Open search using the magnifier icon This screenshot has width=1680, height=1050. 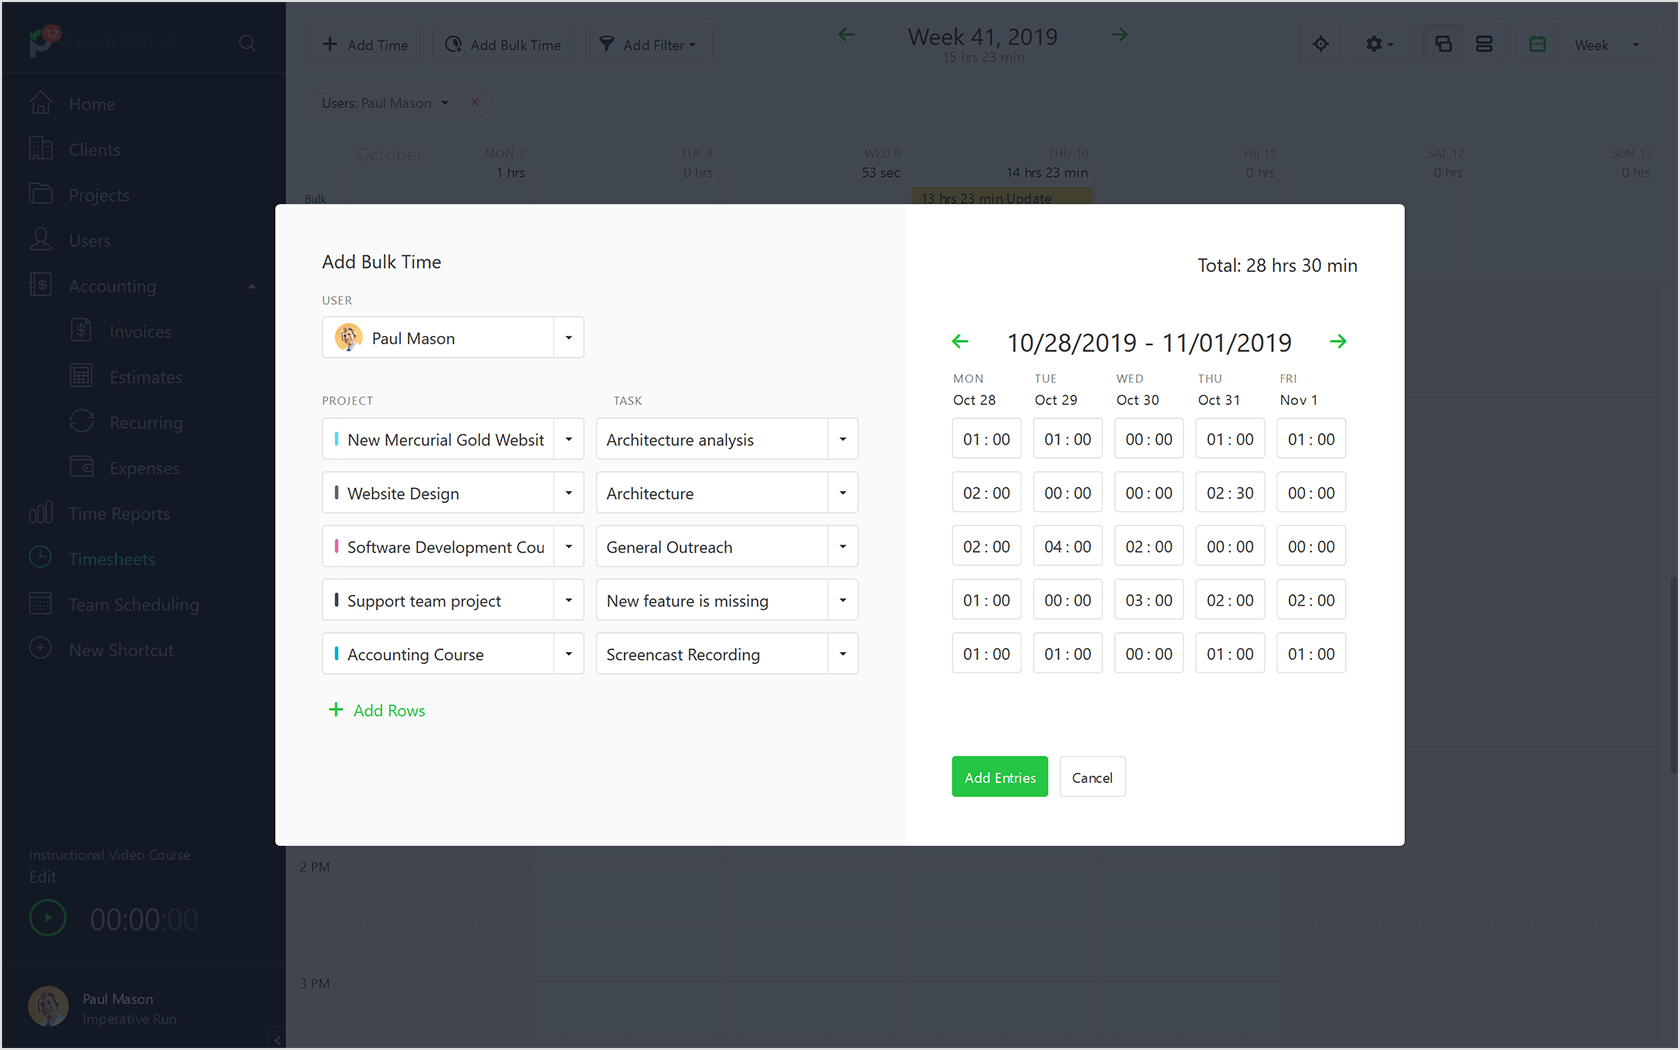point(246,43)
